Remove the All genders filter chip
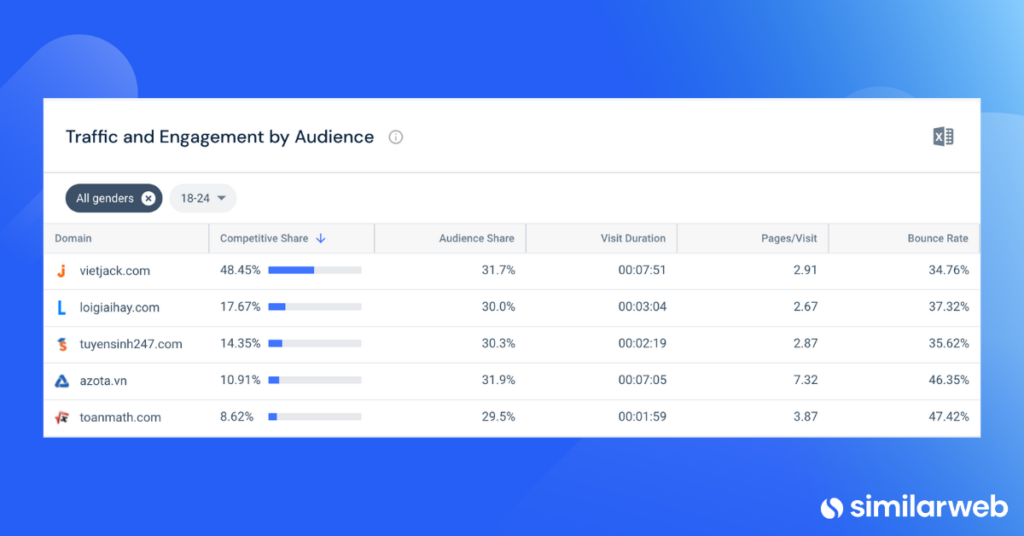This screenshot has height=536, width=1024. click(148, 198)
